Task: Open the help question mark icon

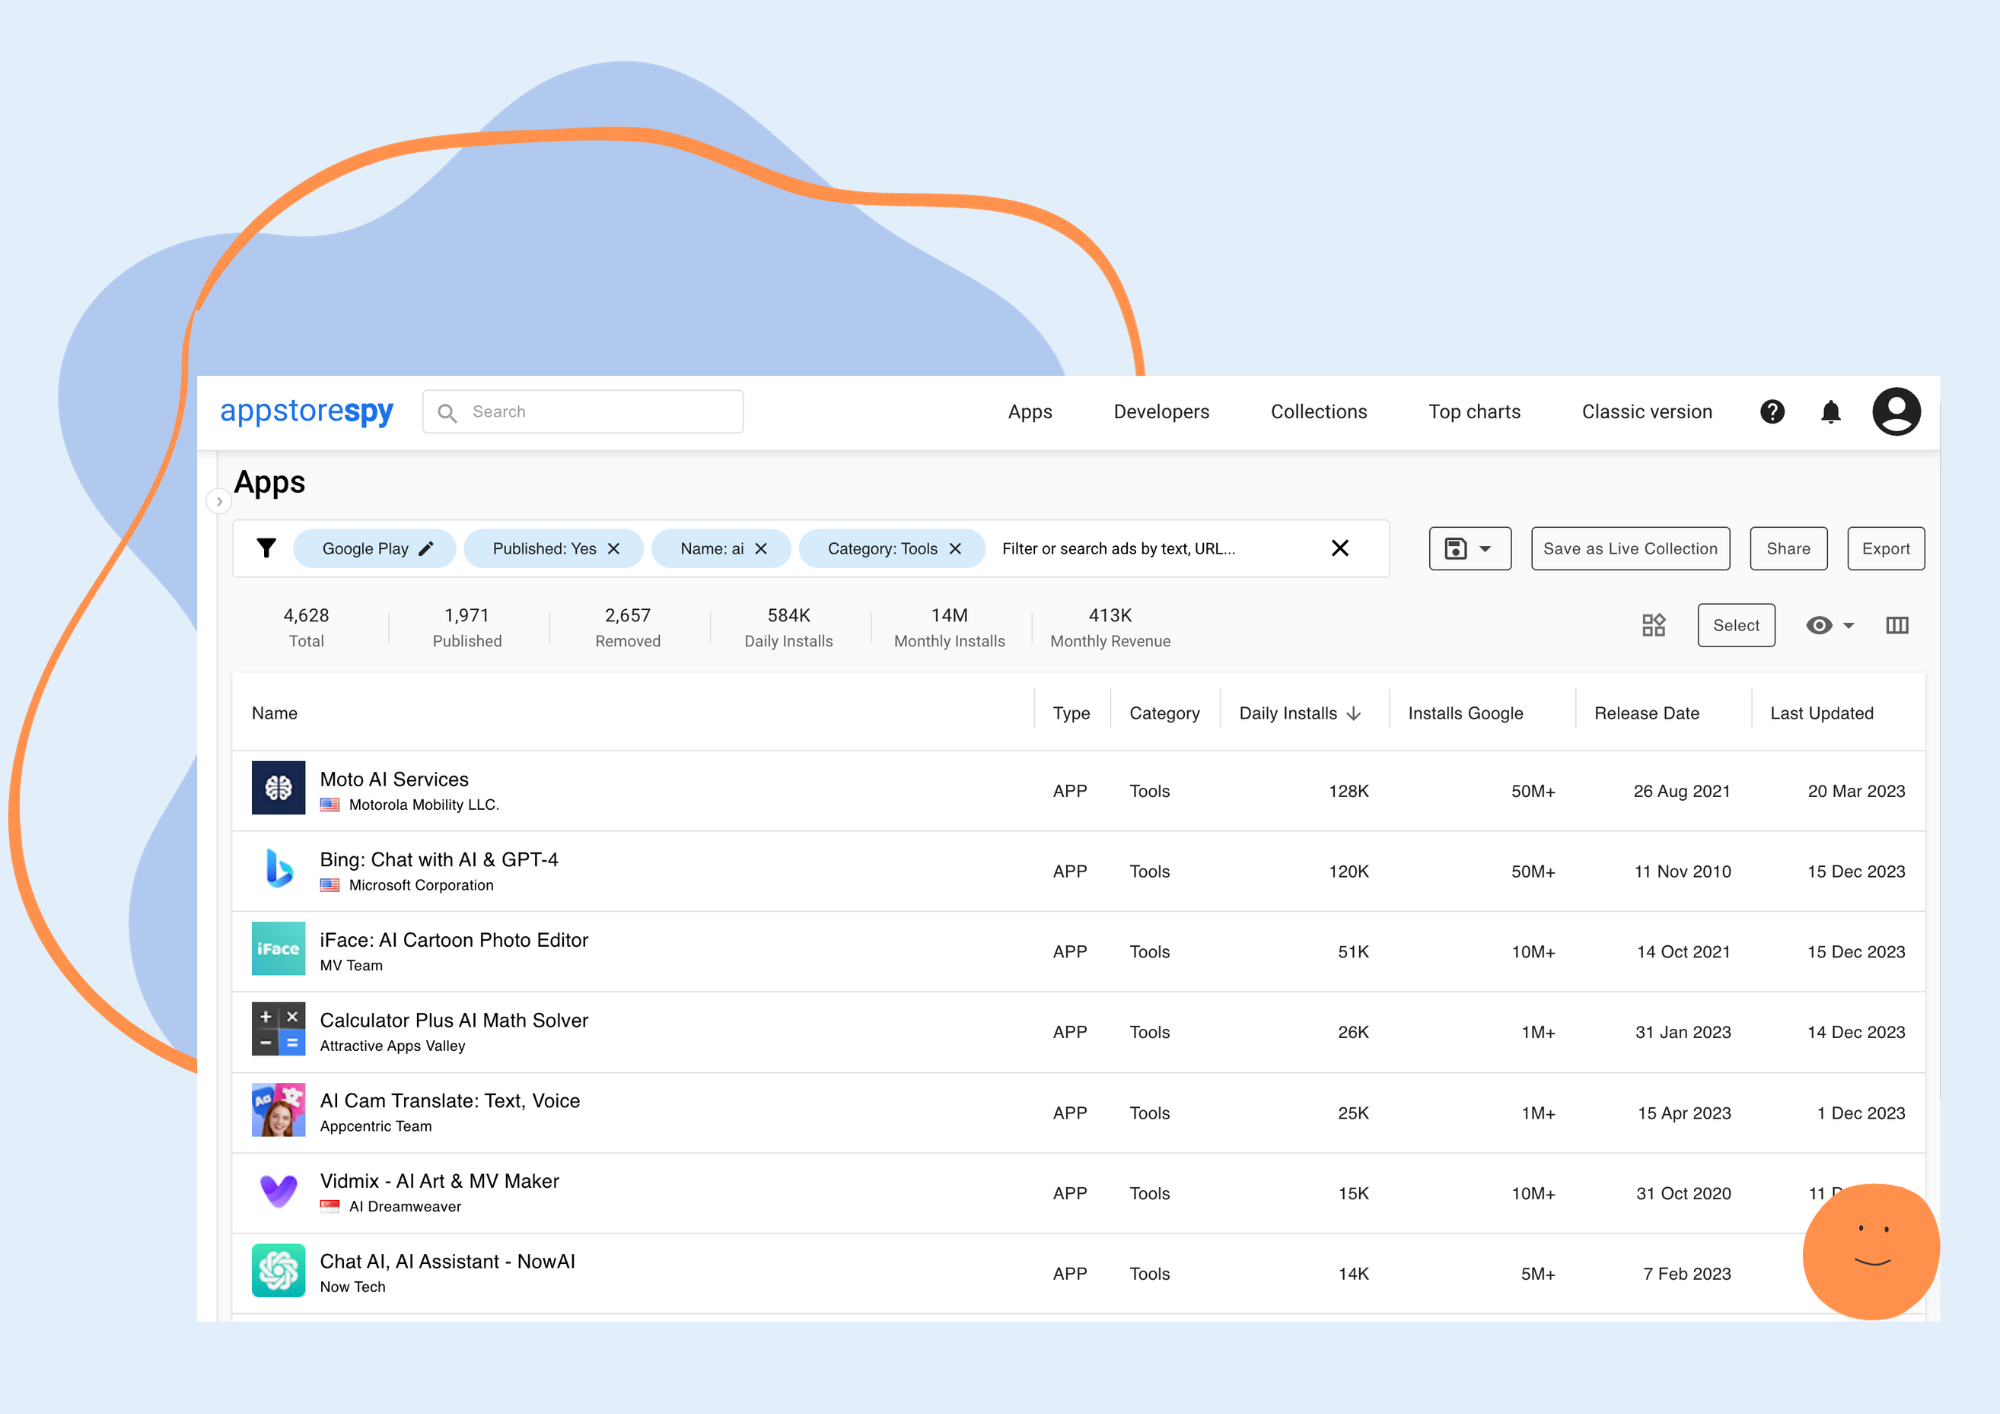Action: click(1772, 411)
